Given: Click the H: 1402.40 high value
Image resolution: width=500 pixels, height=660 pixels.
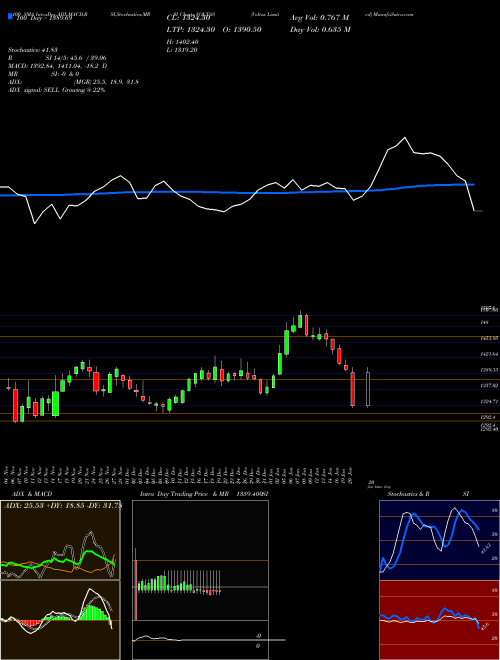Looking at the screenshot, I should point(183,42).
